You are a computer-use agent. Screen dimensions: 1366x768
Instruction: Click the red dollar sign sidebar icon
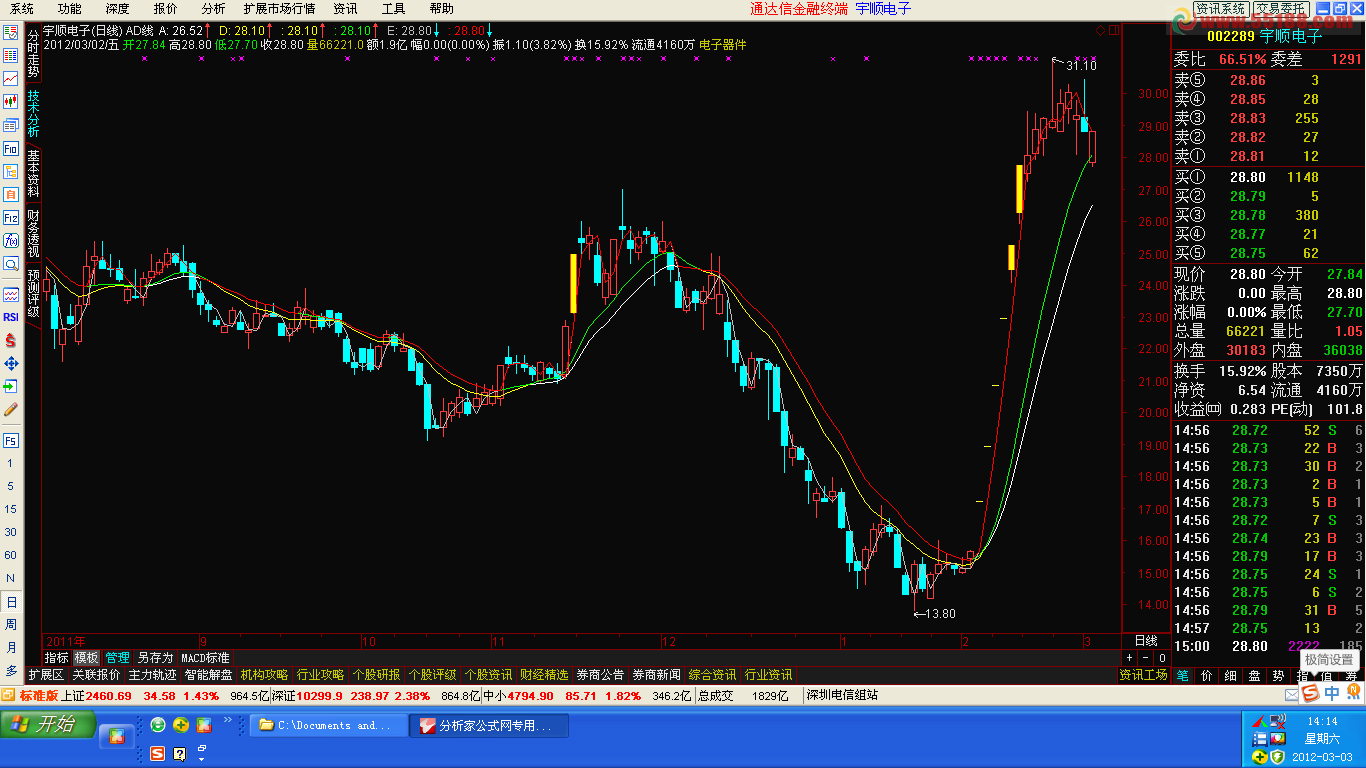pos(11,340)
